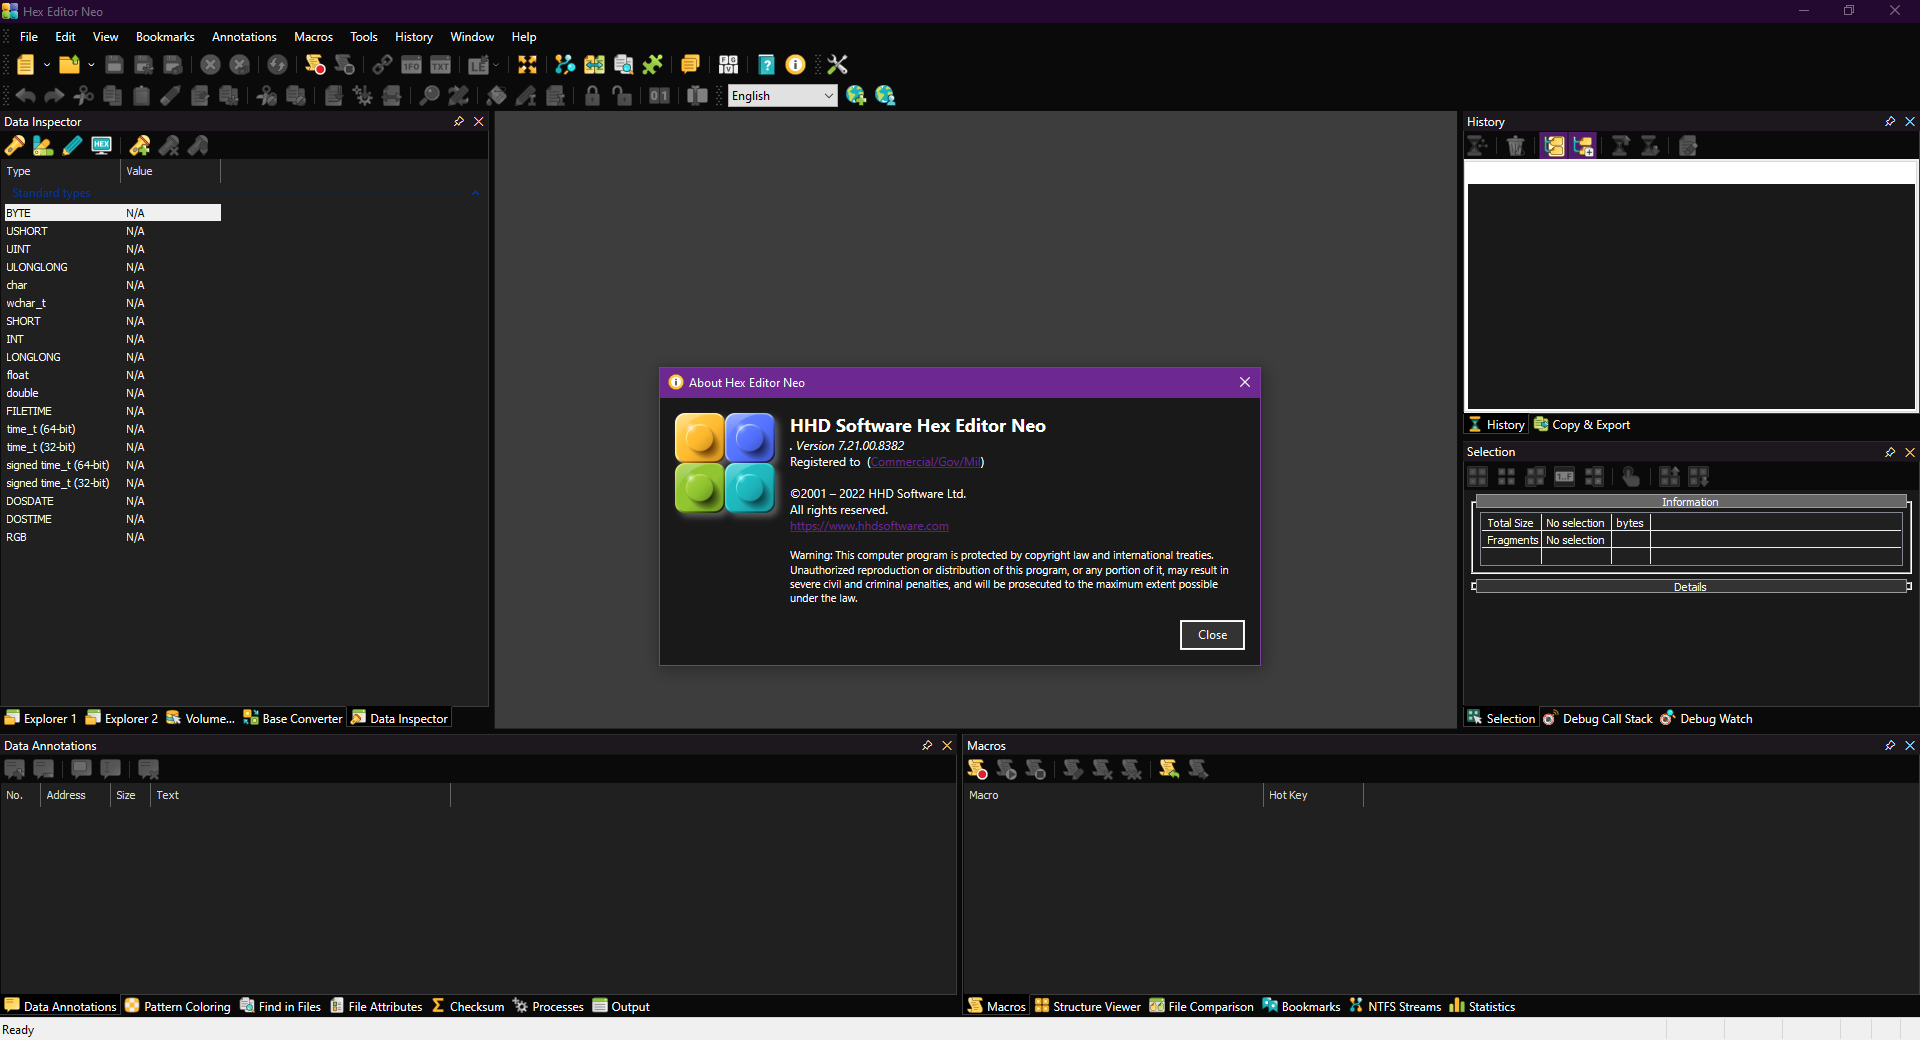Open the Window menu
Screen dimensions: 1920x1040
point(472,37)
